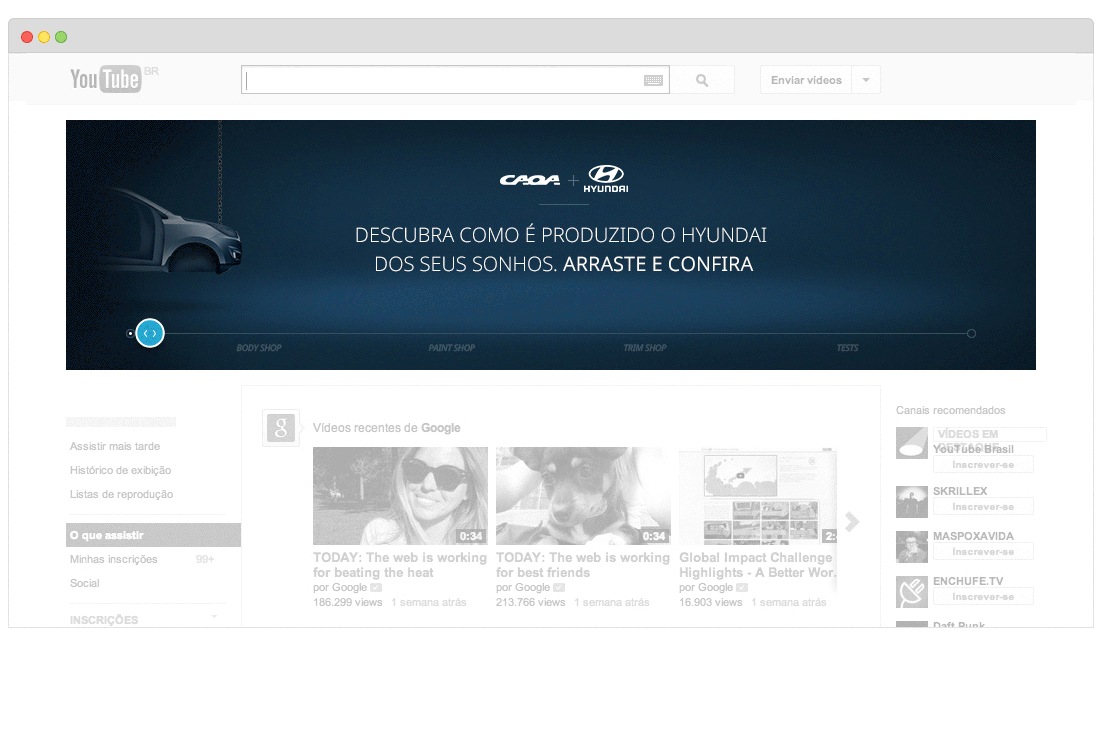Image resolution: width=1100 pixels, height=730 pixels.
Task: Open the on-screen keyboard icon in search box
Action: click(653, 81)
